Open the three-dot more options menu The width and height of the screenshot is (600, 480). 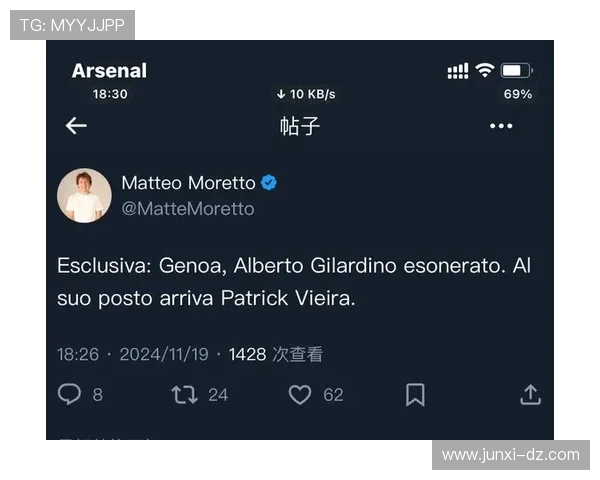500,126
